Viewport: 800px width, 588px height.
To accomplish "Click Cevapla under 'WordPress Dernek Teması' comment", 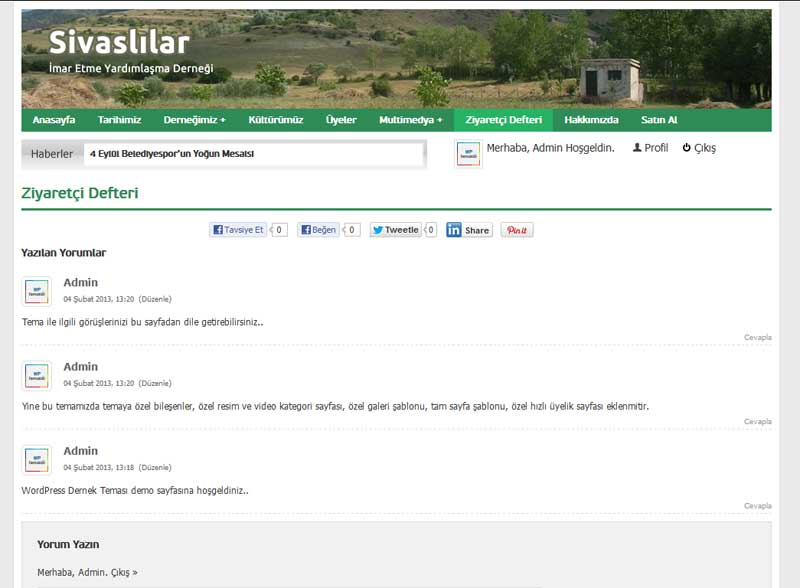I will pos(758,506).
